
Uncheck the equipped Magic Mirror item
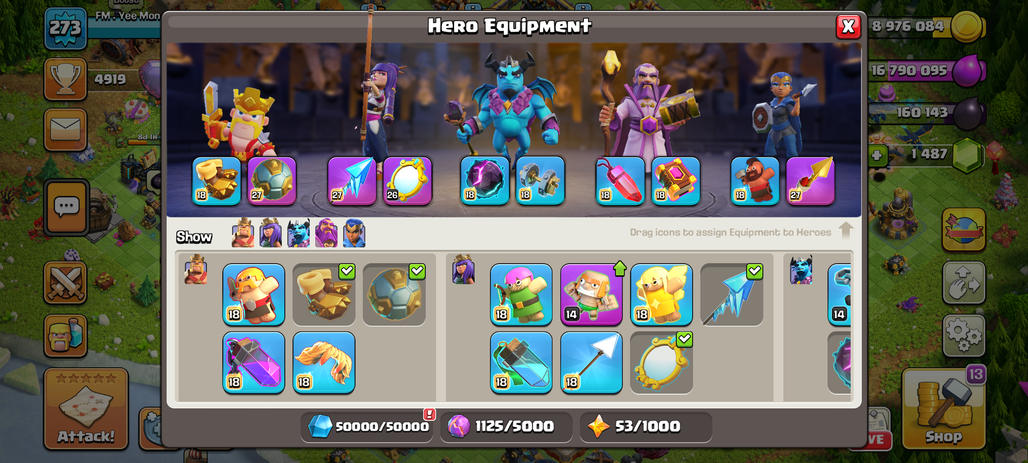pyautogui.click(x=662, y=362)
